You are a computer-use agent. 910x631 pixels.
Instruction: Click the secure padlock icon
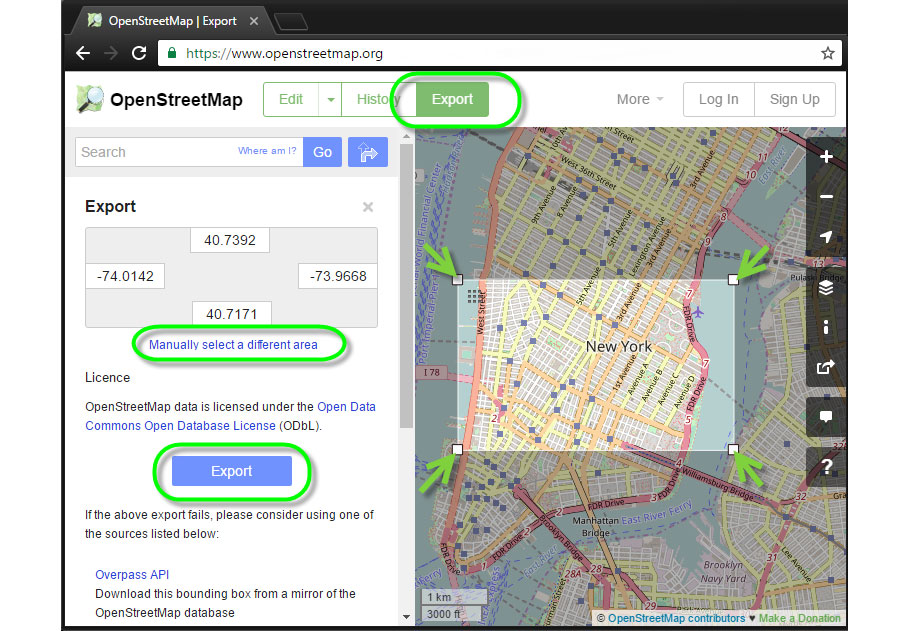(172, 53)
